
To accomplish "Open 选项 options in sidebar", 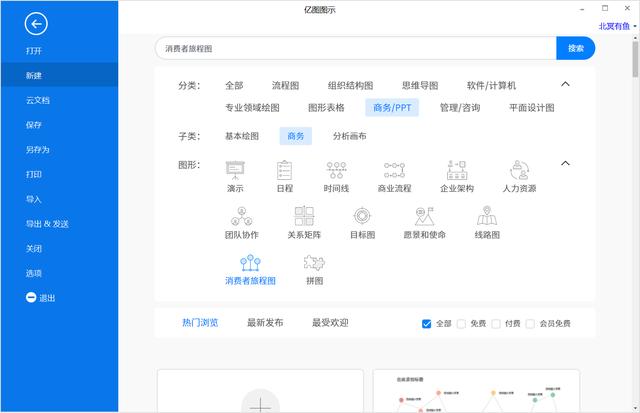I will 60,273.
